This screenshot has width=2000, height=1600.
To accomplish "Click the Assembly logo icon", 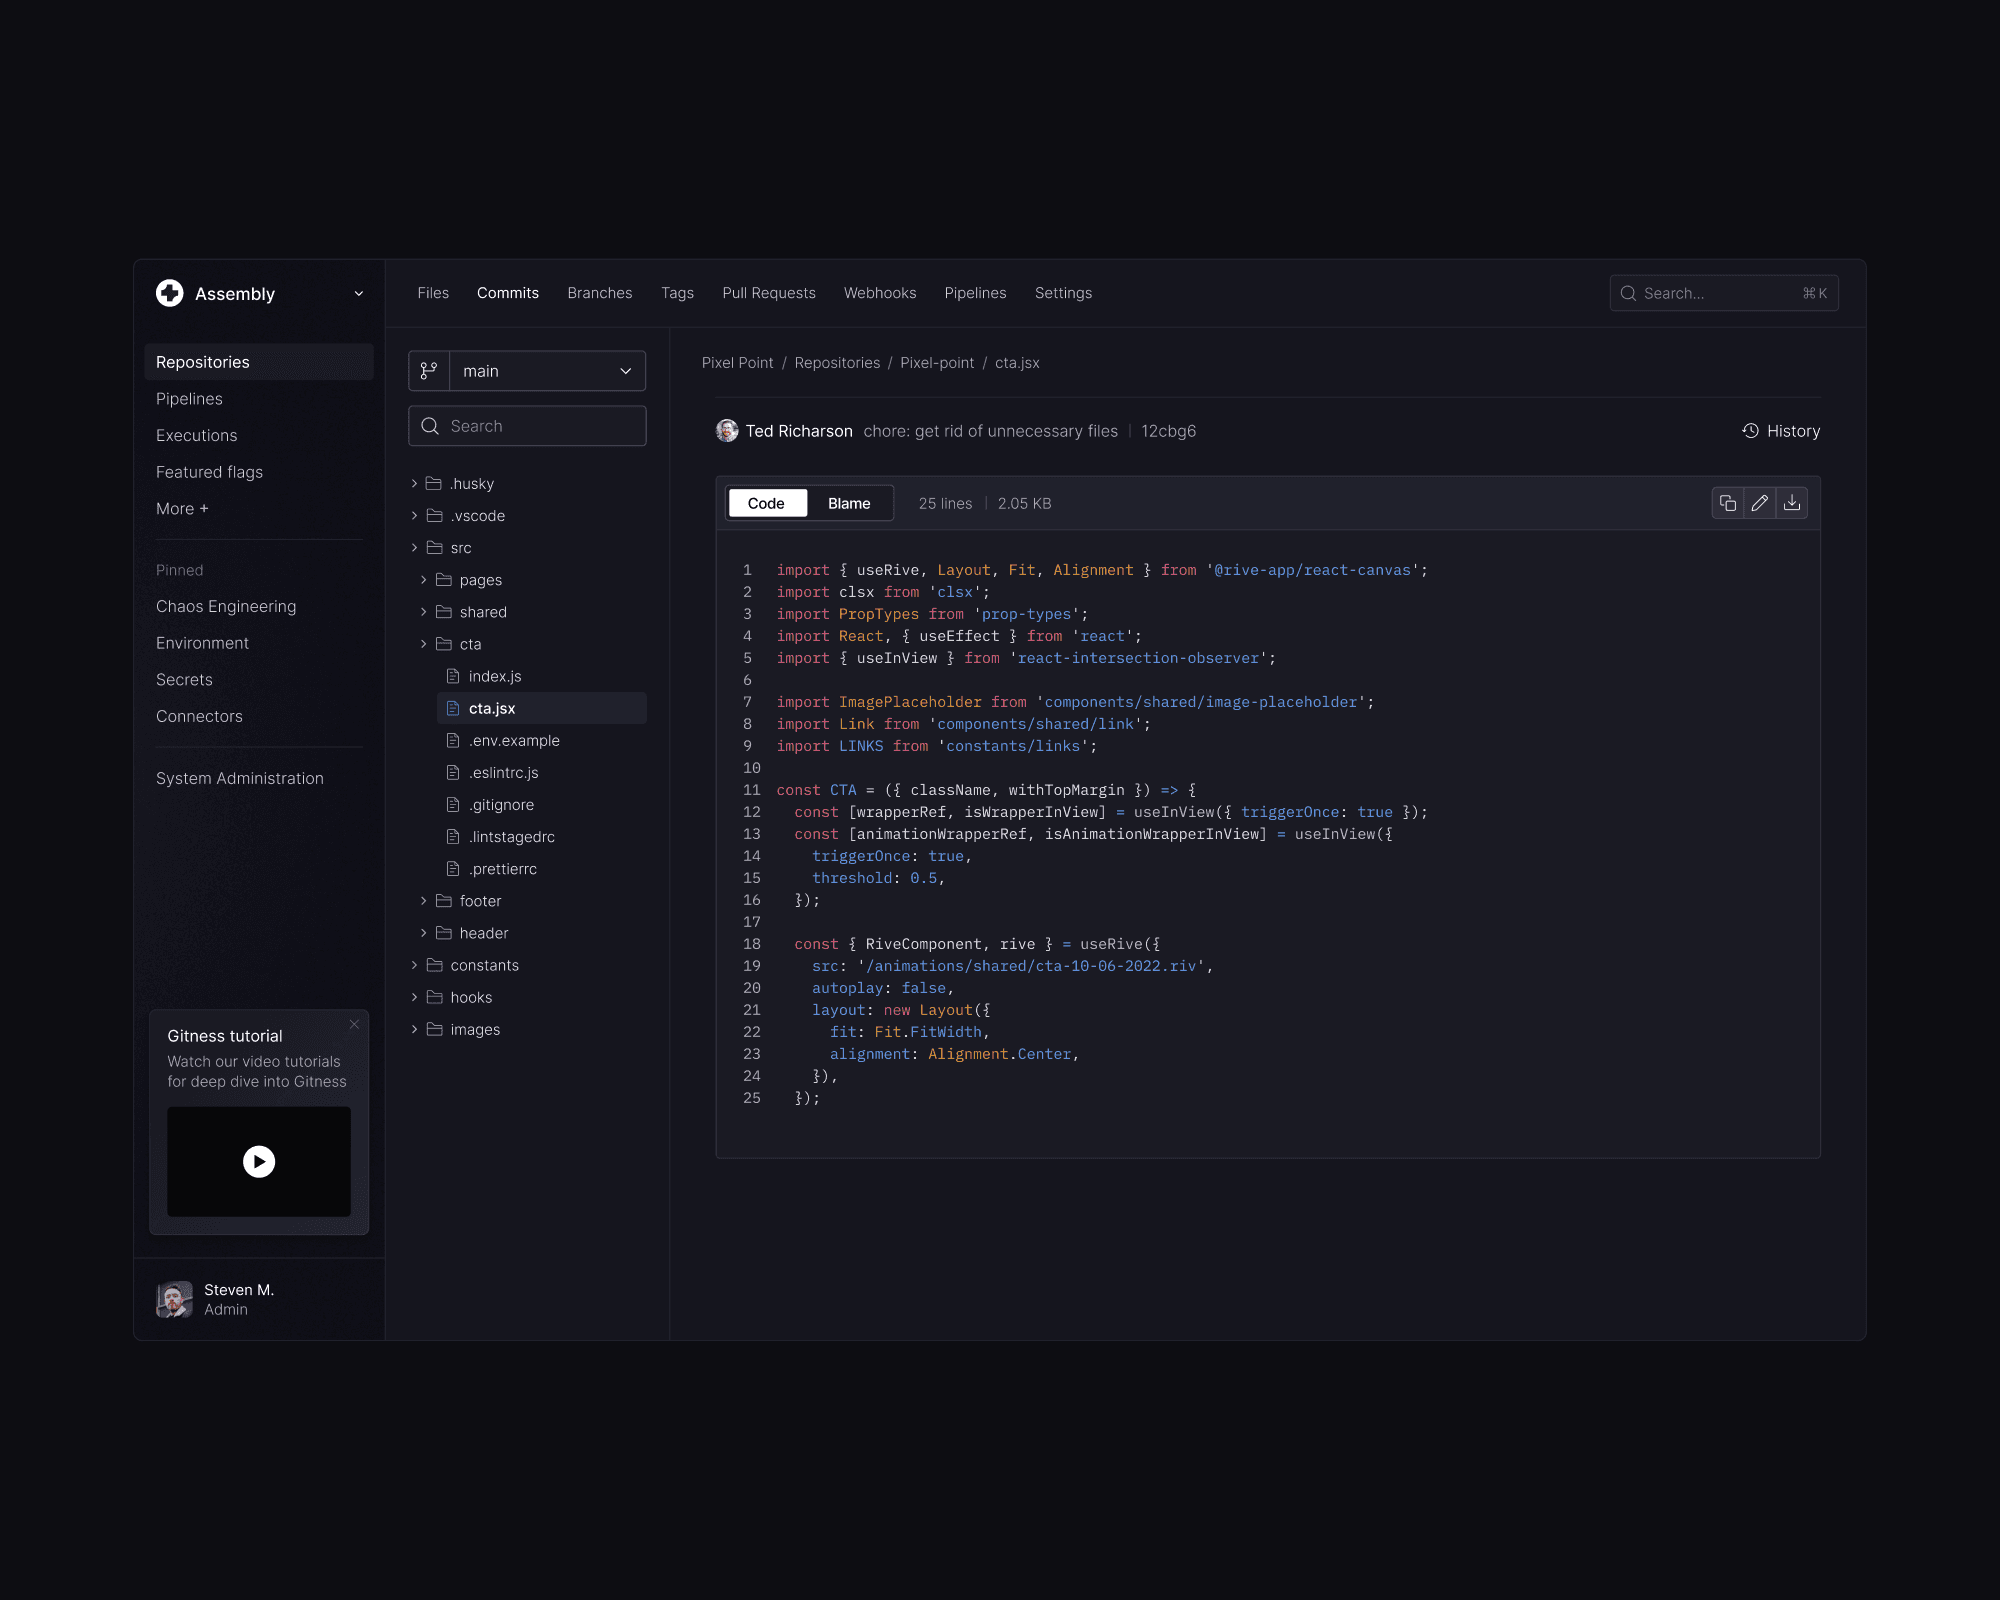I will click(x=170, y=293).
